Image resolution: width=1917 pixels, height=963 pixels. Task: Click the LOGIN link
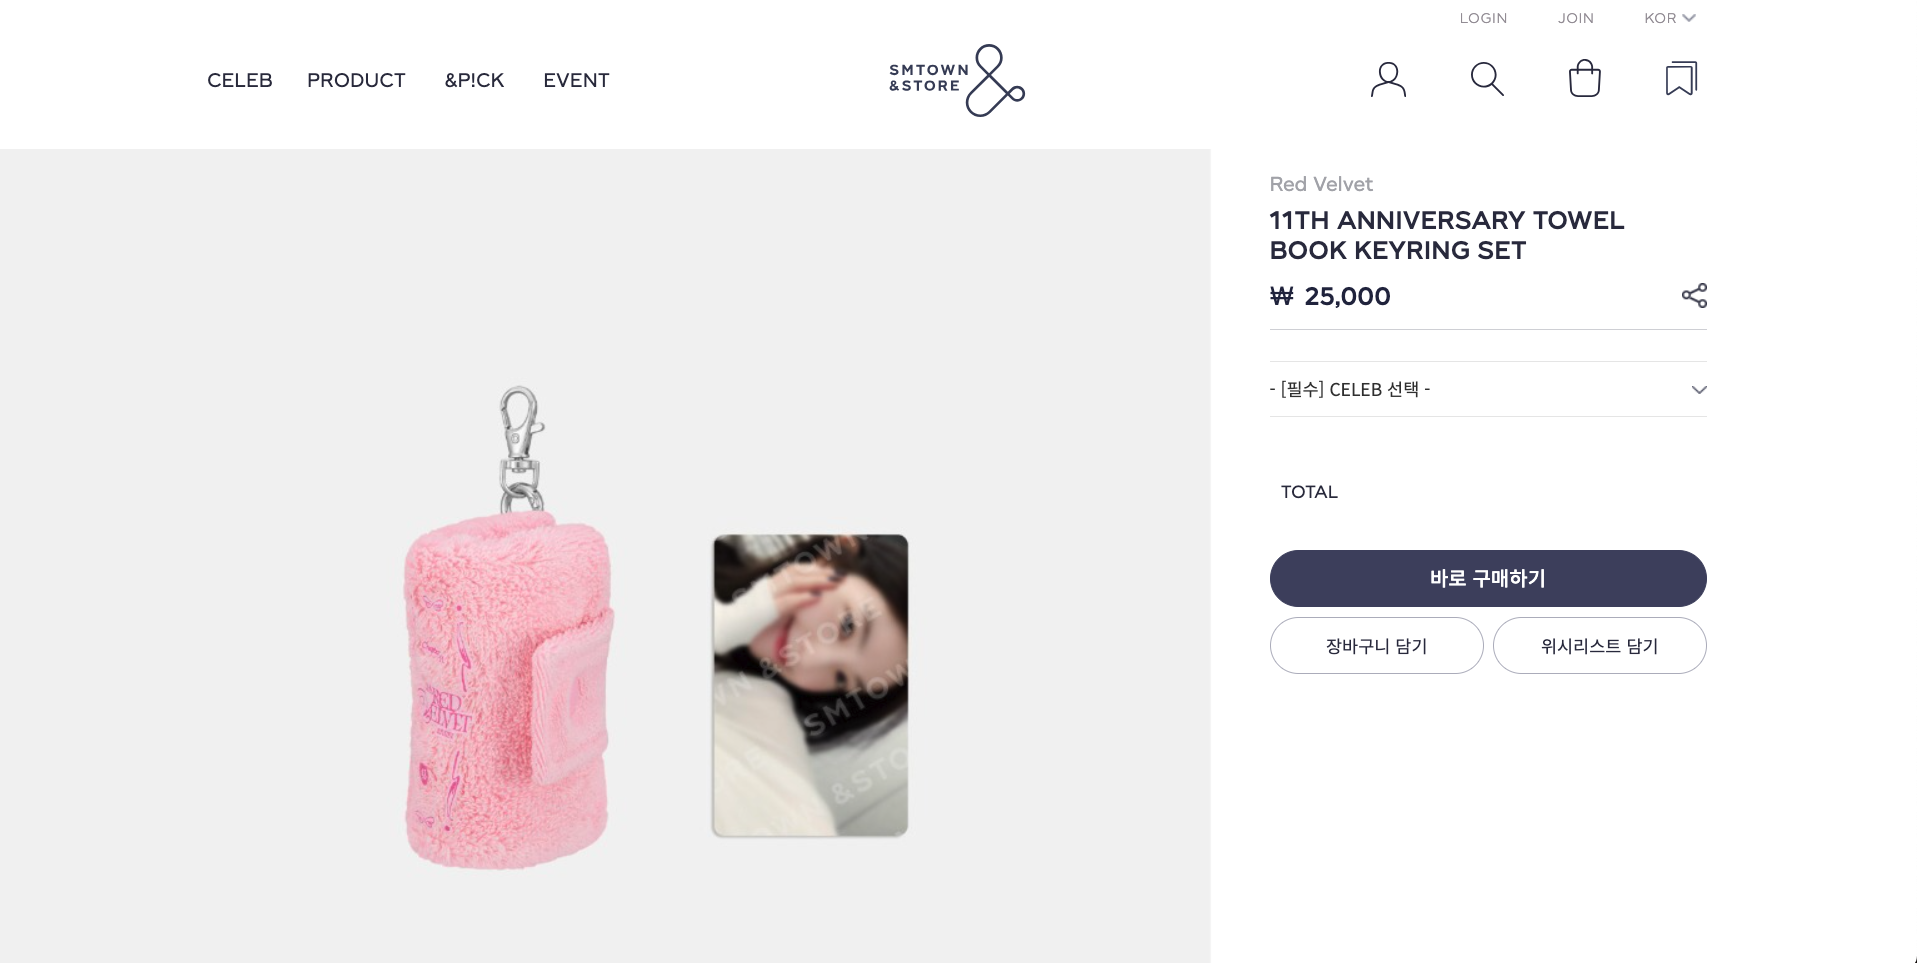[x=1483, y=18]
